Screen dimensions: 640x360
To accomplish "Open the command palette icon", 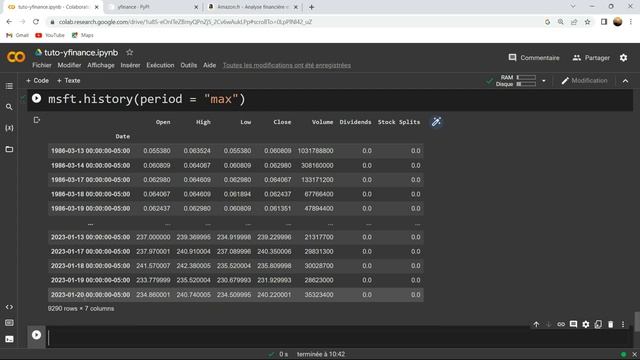I will tap(9, 323).
